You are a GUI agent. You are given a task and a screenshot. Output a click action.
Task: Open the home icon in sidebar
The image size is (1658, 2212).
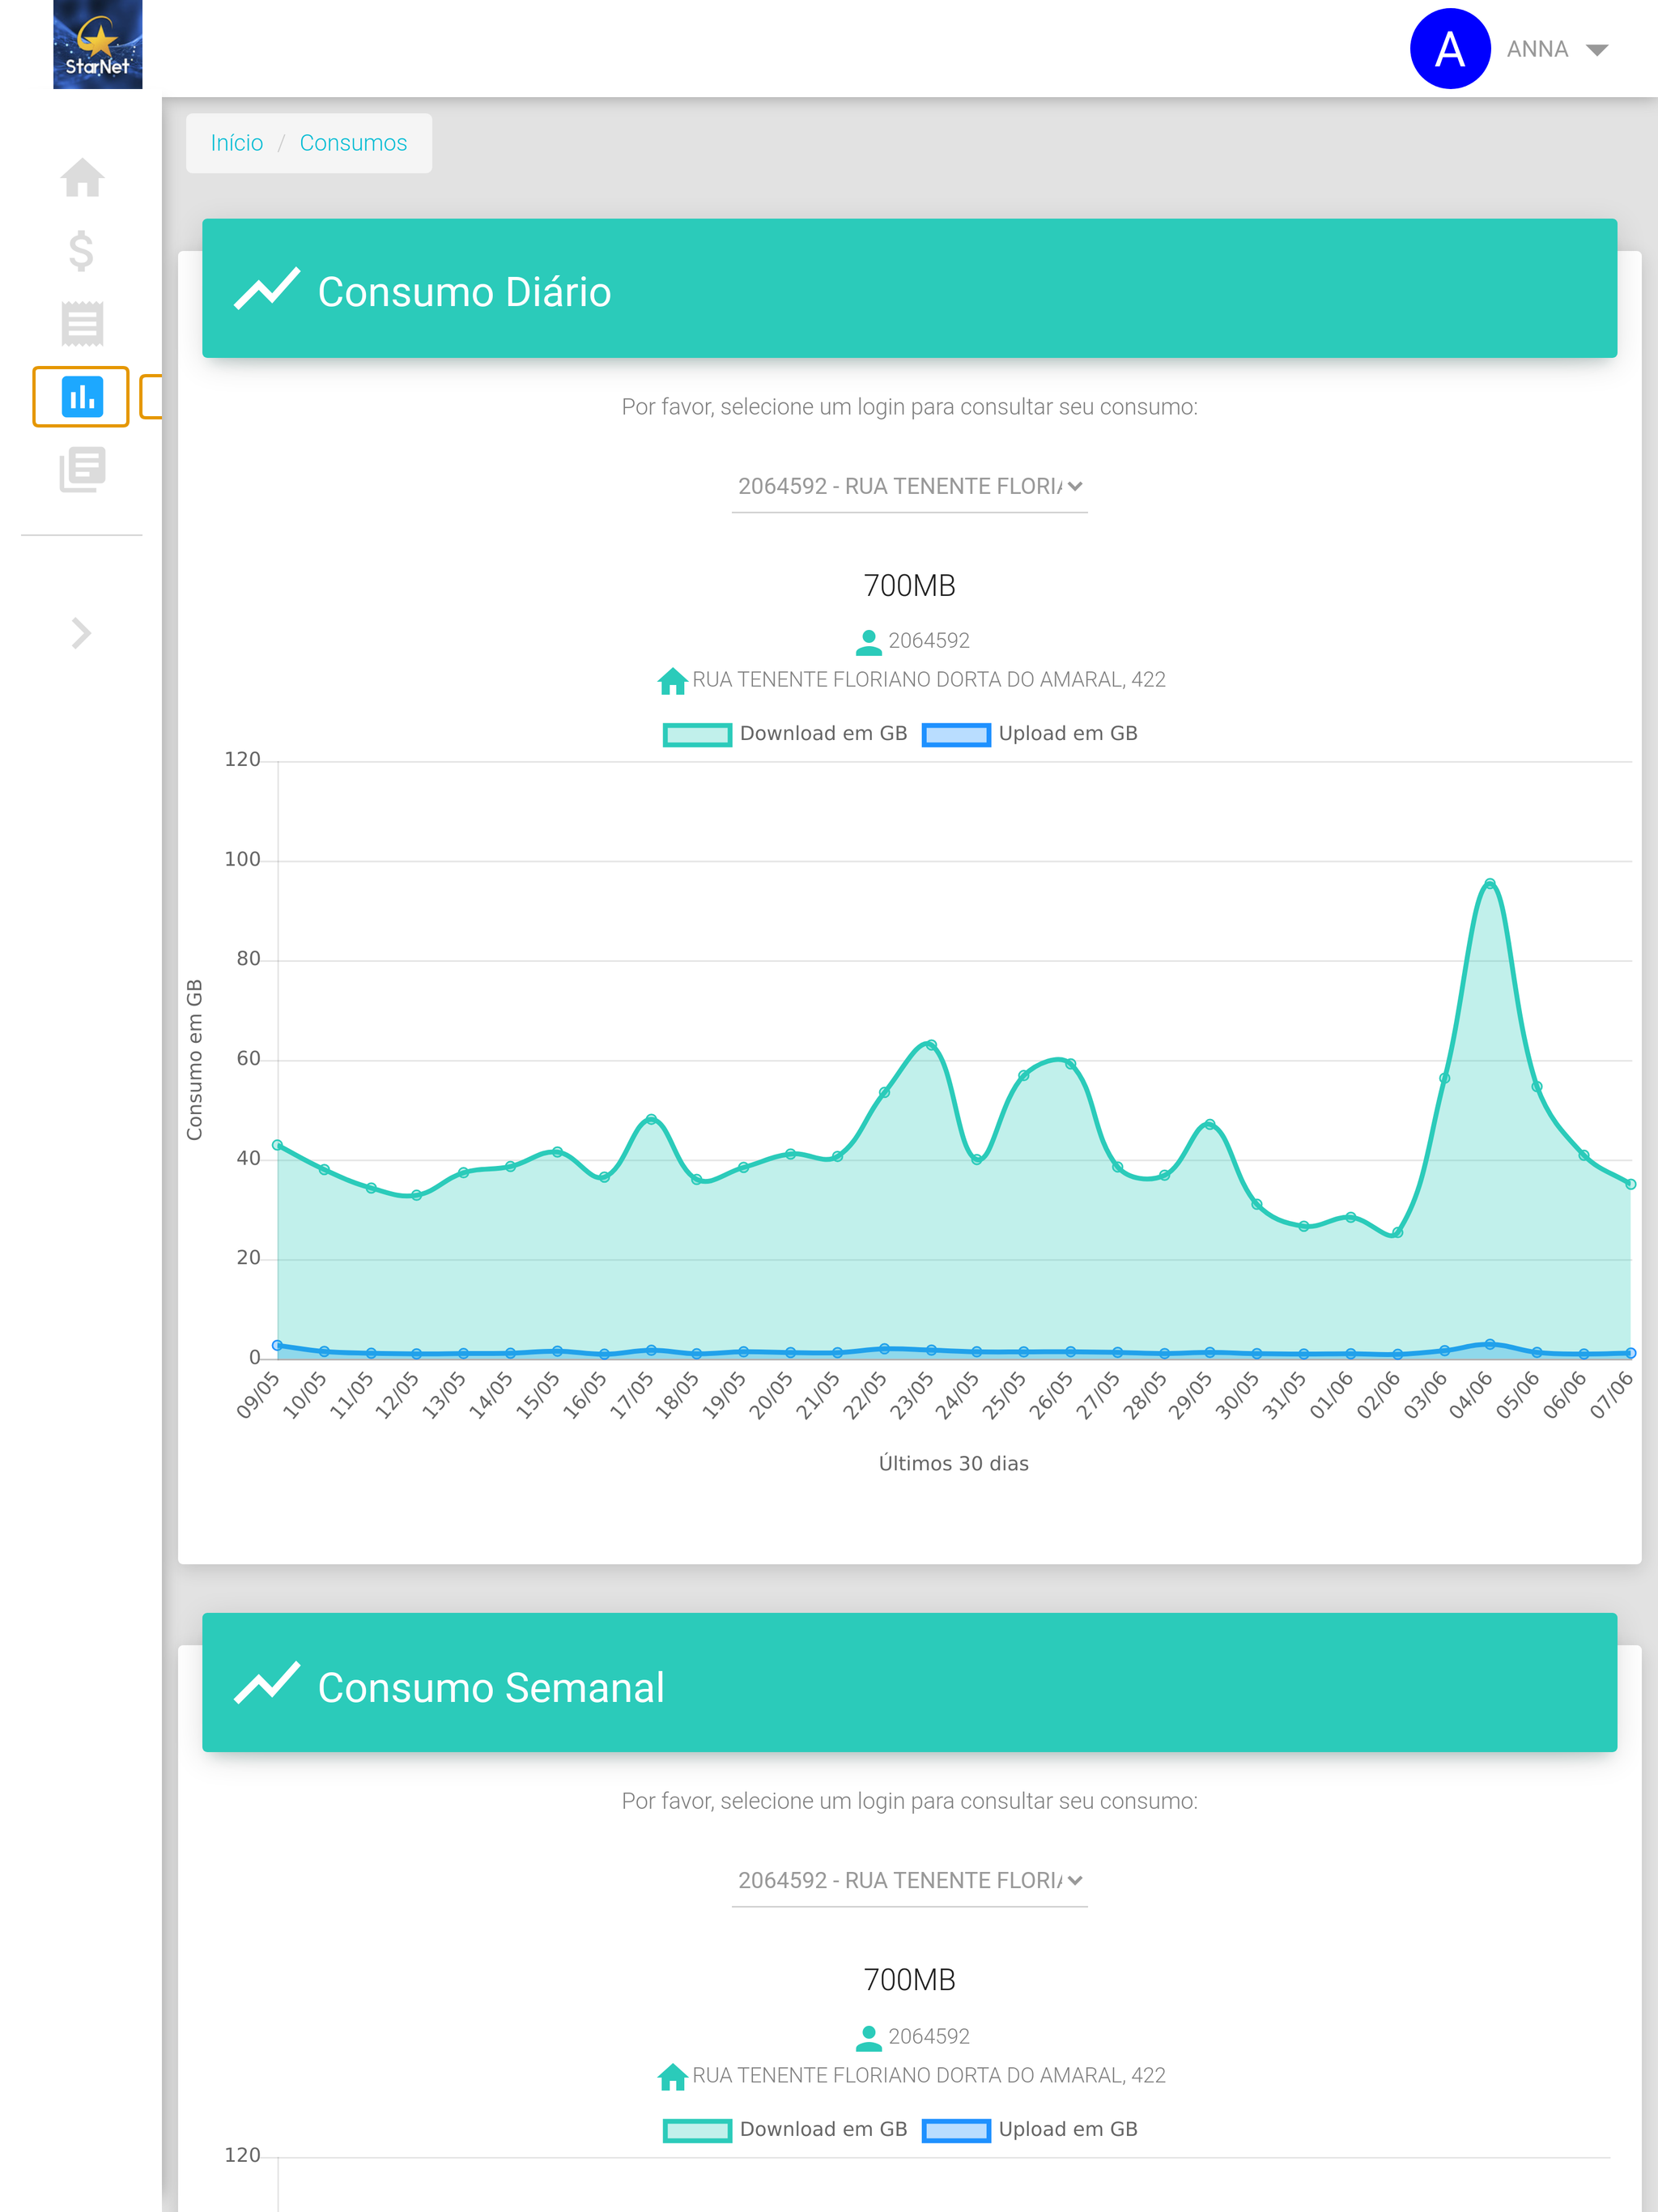[x=82, y=178]
